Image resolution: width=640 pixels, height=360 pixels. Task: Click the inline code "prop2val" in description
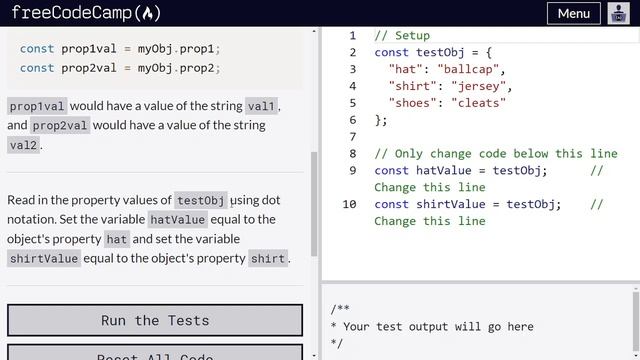[60, 126]
